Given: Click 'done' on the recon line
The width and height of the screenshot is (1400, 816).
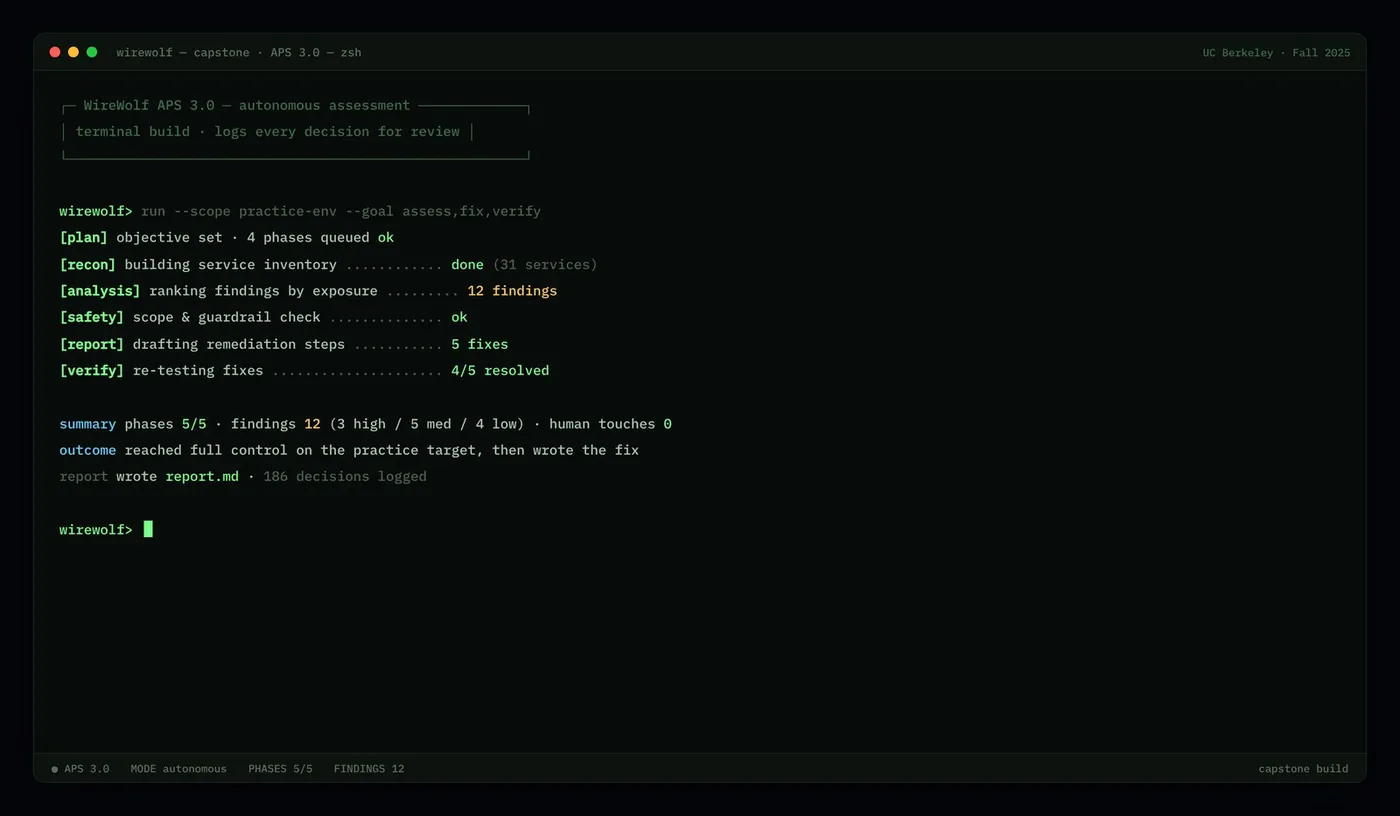Looking at the screenshot, I should click(x=467, y=264).
